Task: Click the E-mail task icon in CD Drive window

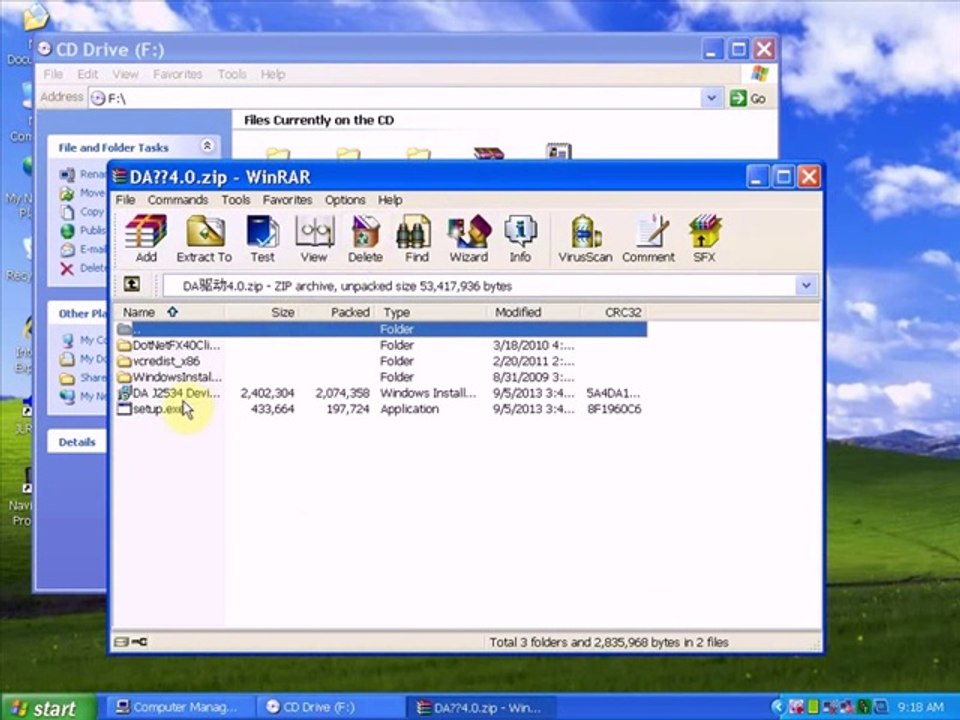Action: pyautogui.click(x=67, y=250)
